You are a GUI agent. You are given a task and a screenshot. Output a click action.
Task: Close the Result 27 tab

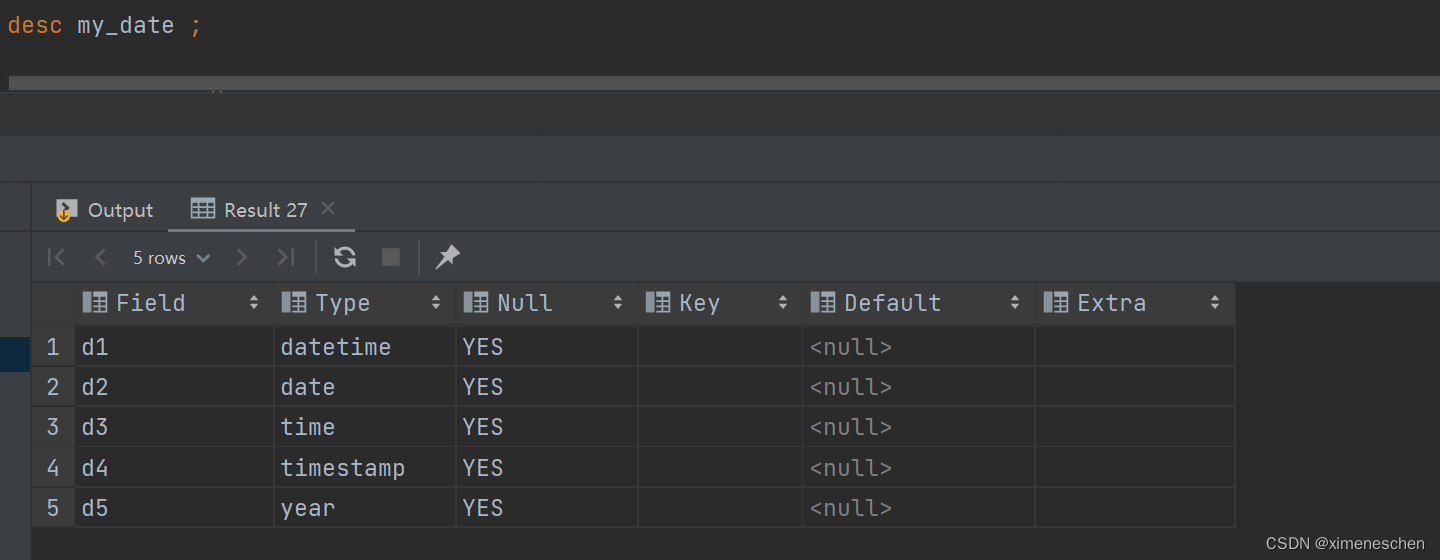point(328,209)
